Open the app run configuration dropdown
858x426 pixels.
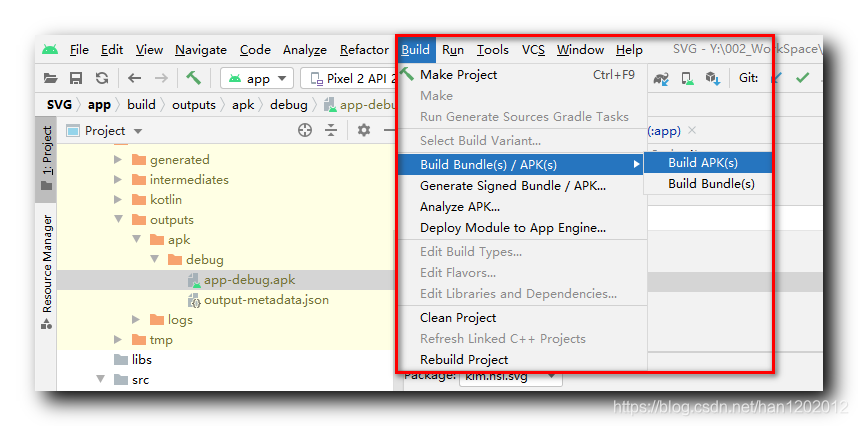point(257,78)
